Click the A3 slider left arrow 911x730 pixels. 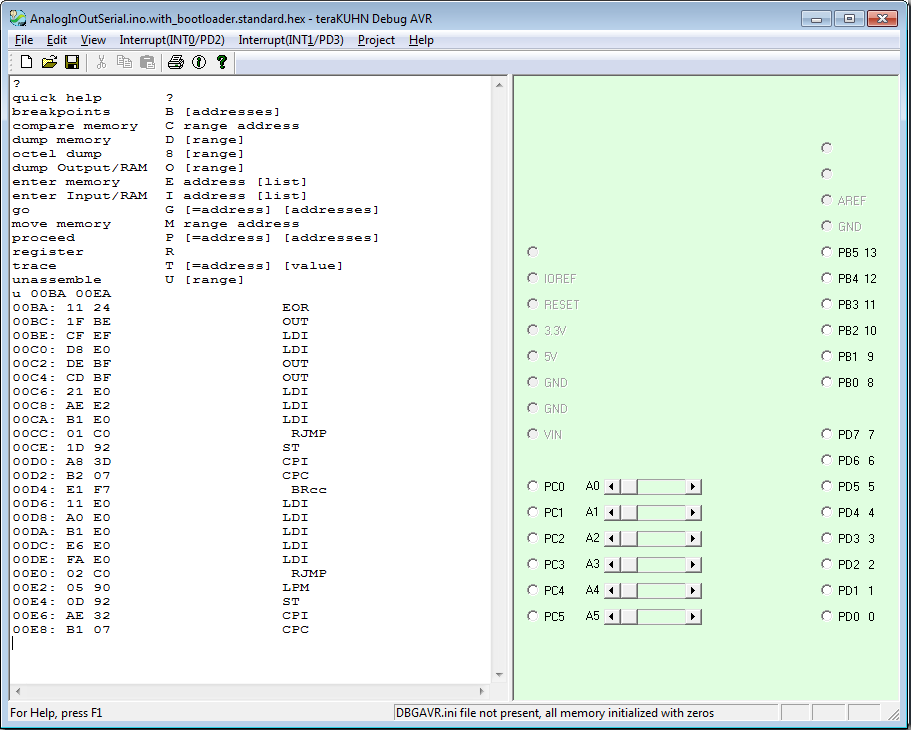(612, 565)
